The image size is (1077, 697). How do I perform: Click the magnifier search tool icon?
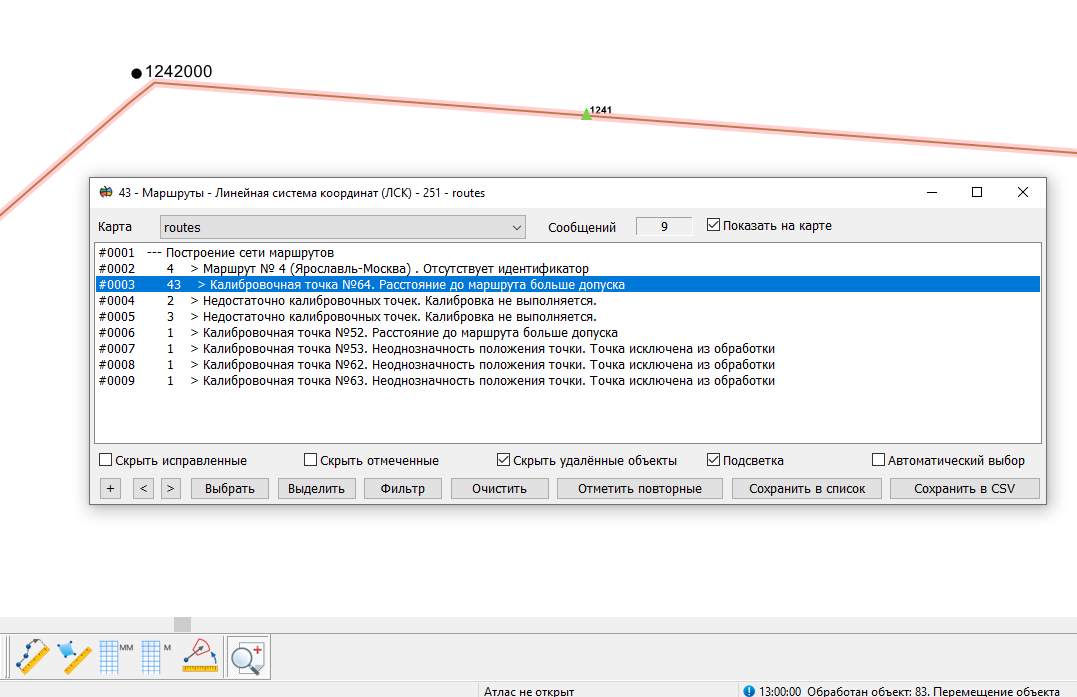pyautogui.click(x=246, y=657)
